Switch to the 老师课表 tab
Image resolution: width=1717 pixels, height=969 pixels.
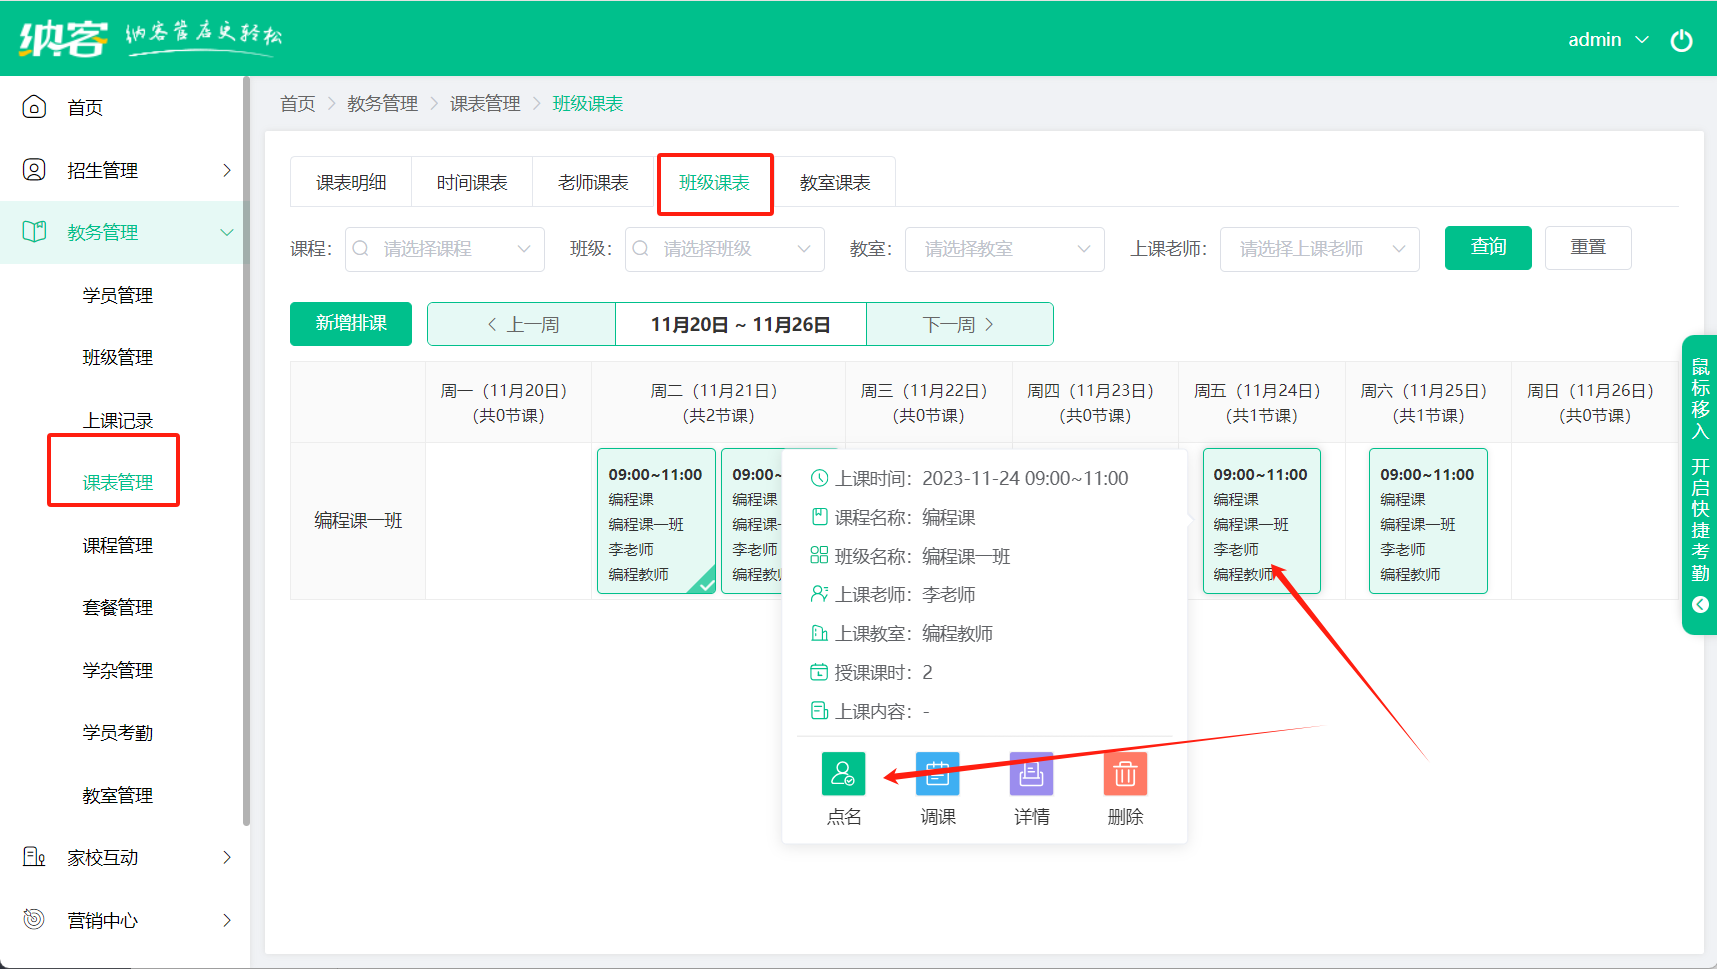[x=593, y=183]
